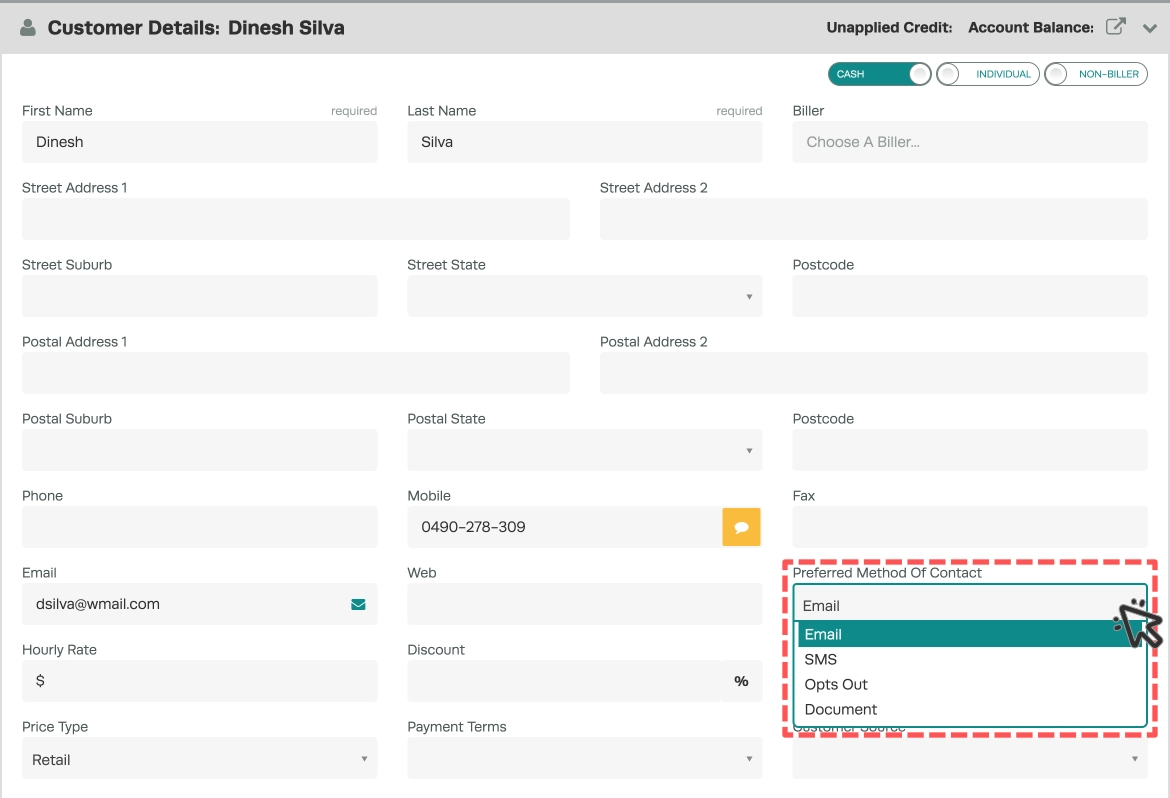1170x798 pixels.
Task: Collapse the Customer Details panel chevron
Action: 1150,28
